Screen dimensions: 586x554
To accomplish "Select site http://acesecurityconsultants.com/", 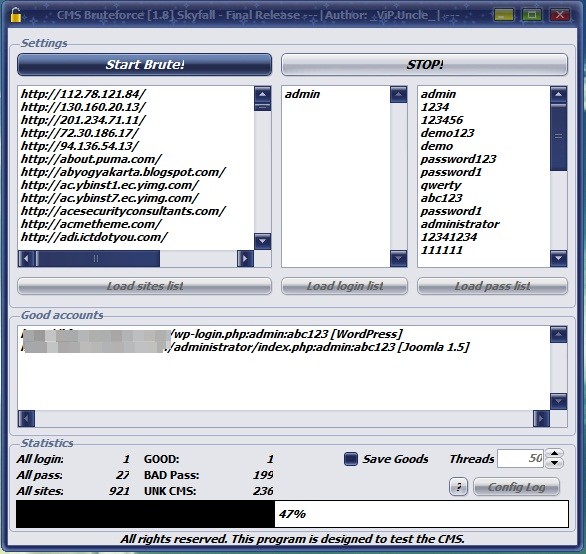I will coord(123,211).
